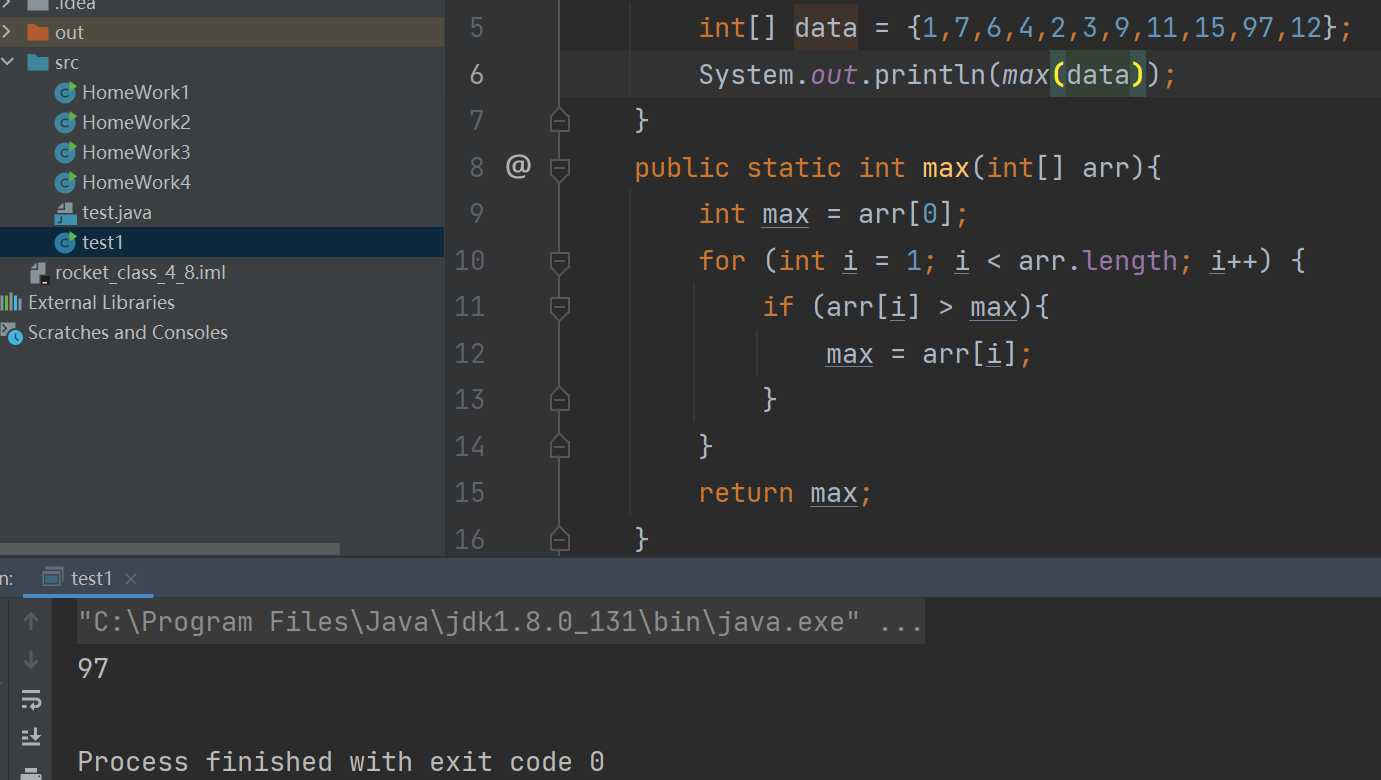Click the test.java file icon
This screenshot has height=780, width=1381.
(x=66, y=212)
